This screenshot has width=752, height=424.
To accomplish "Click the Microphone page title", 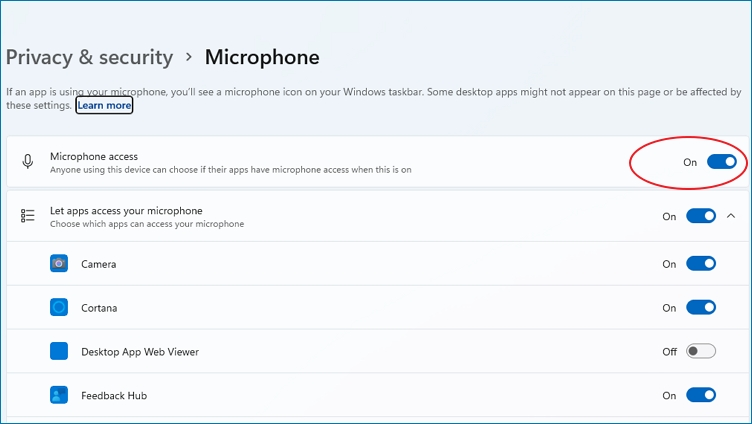I will click(x=262, y=57).
